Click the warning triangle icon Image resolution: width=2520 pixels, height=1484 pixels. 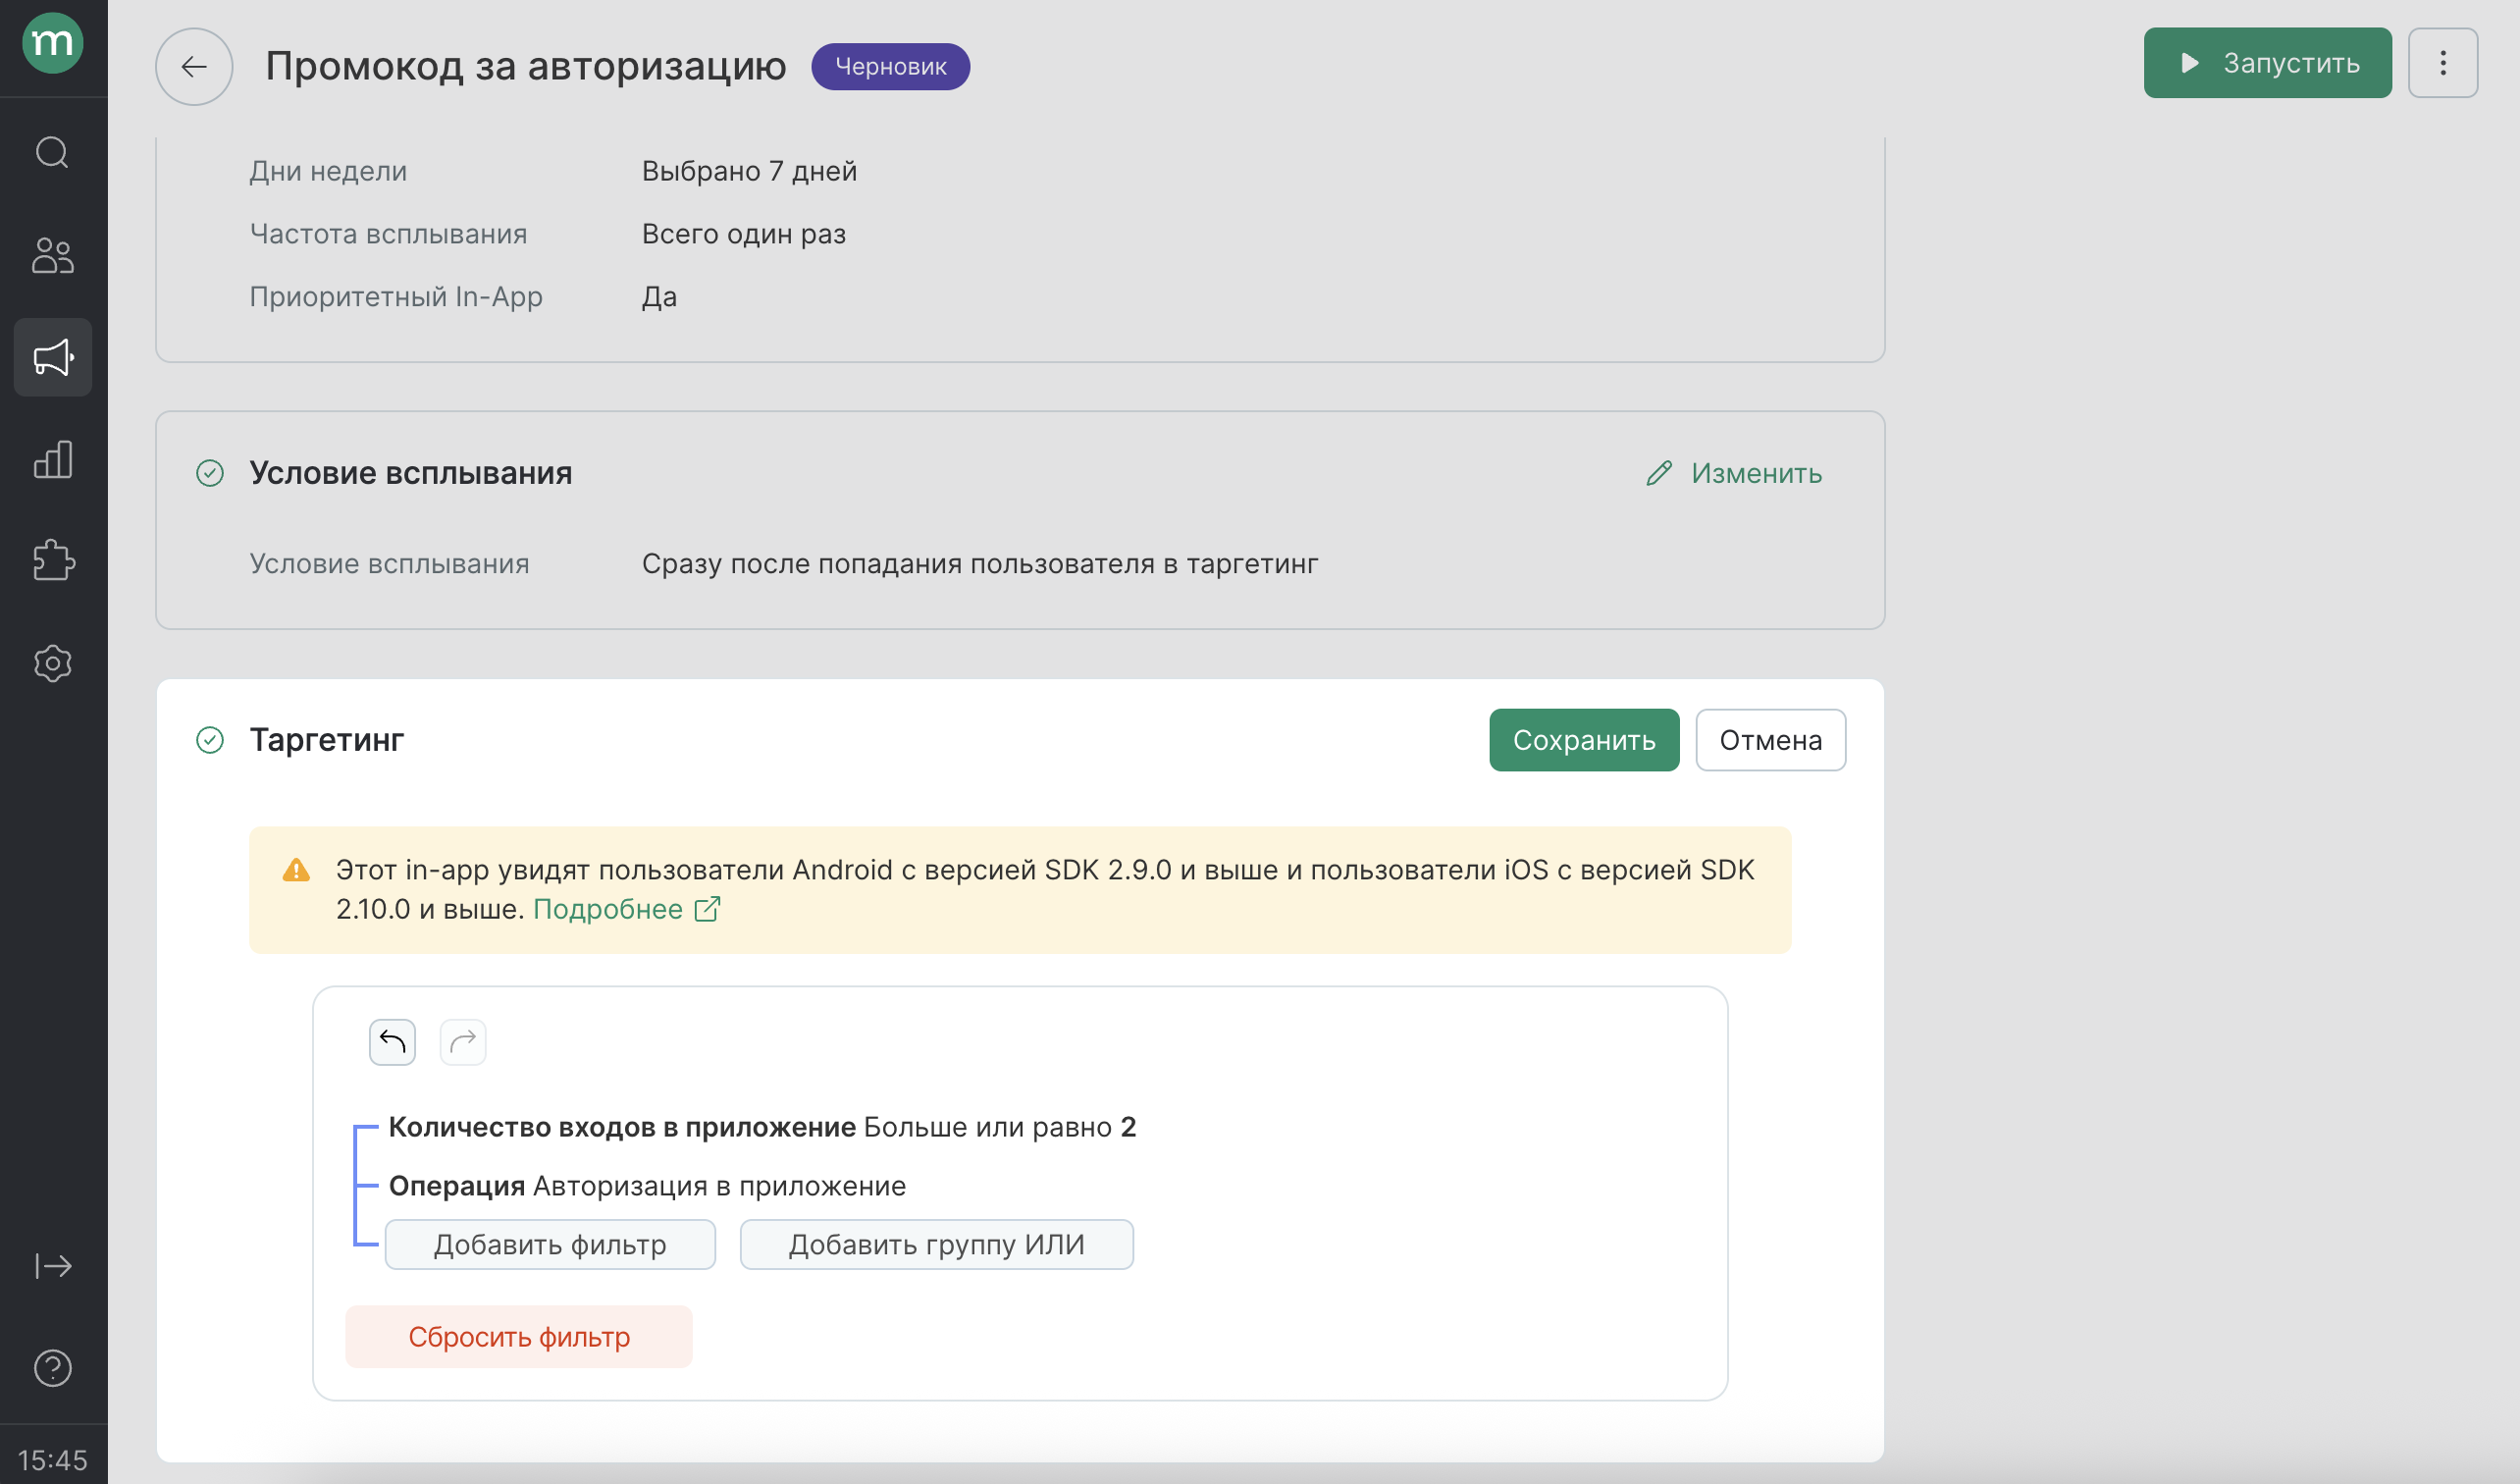pyautogui.click(x=296, y=870)
